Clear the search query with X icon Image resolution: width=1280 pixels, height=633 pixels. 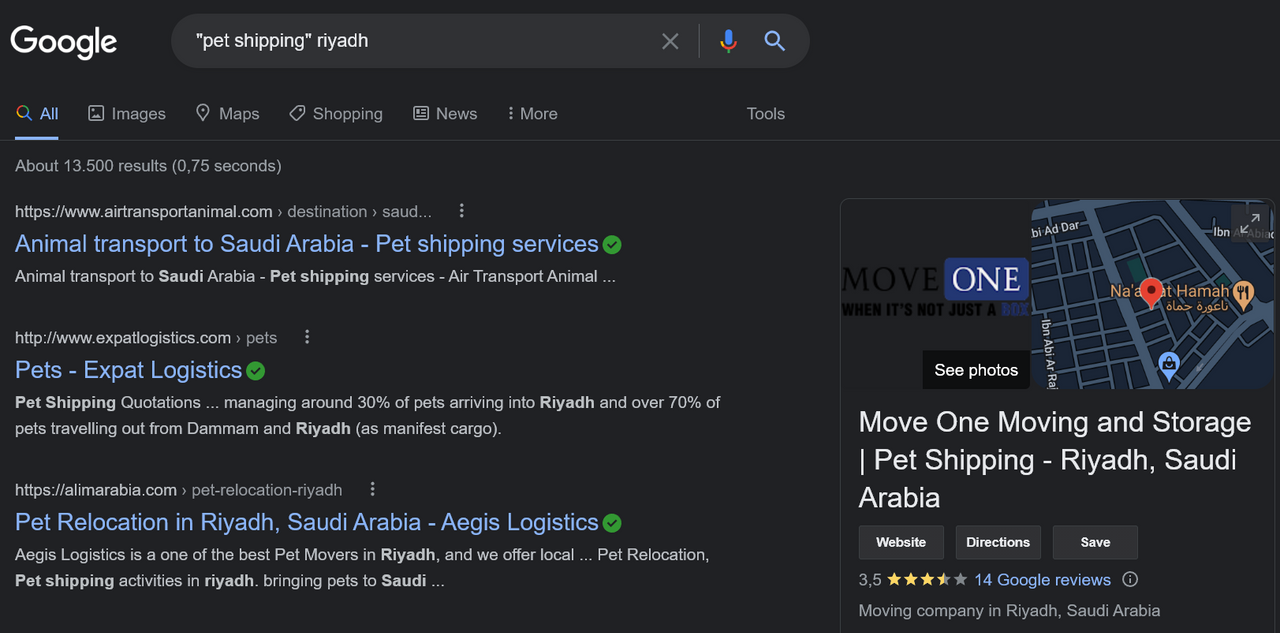click(670, 41)
